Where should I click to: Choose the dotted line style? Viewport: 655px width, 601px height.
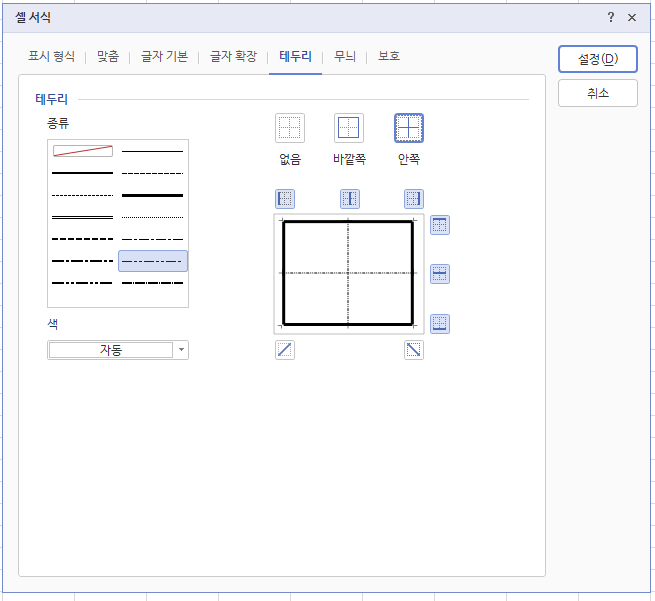152,217
